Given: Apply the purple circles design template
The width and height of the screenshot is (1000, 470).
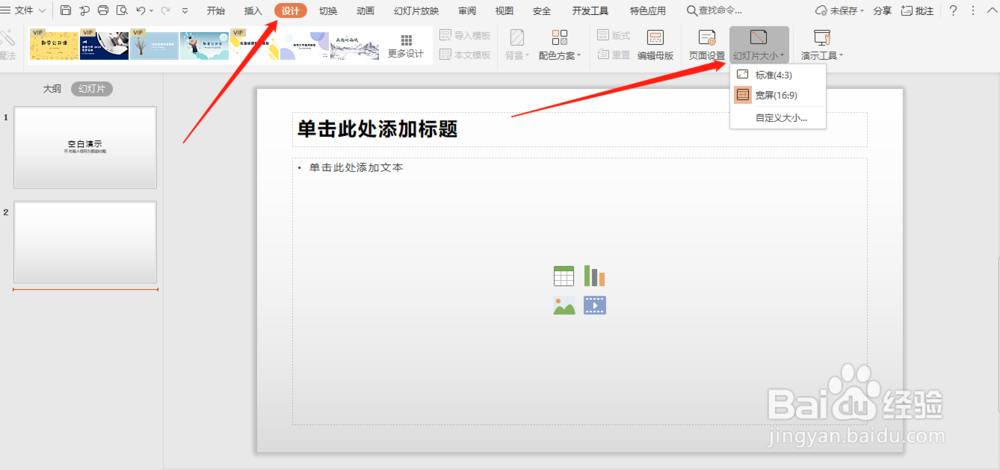Looking at the screenshot, I should coord(304,45).
